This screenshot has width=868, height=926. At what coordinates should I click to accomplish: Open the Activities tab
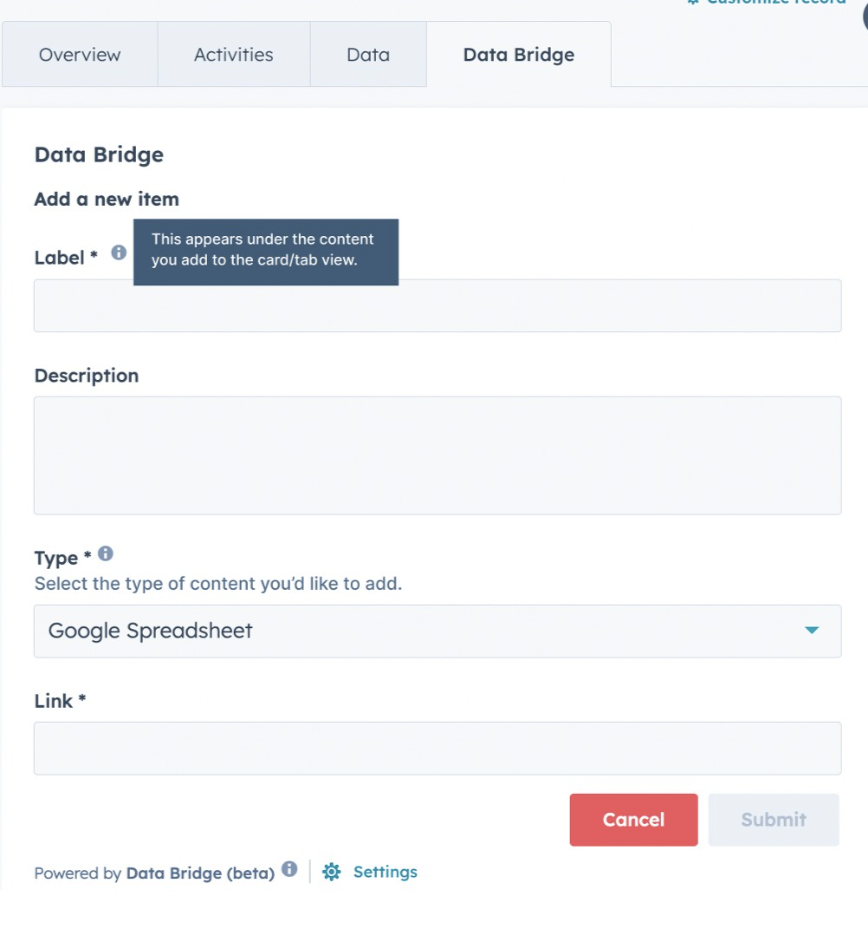click(x=233, y=55)
